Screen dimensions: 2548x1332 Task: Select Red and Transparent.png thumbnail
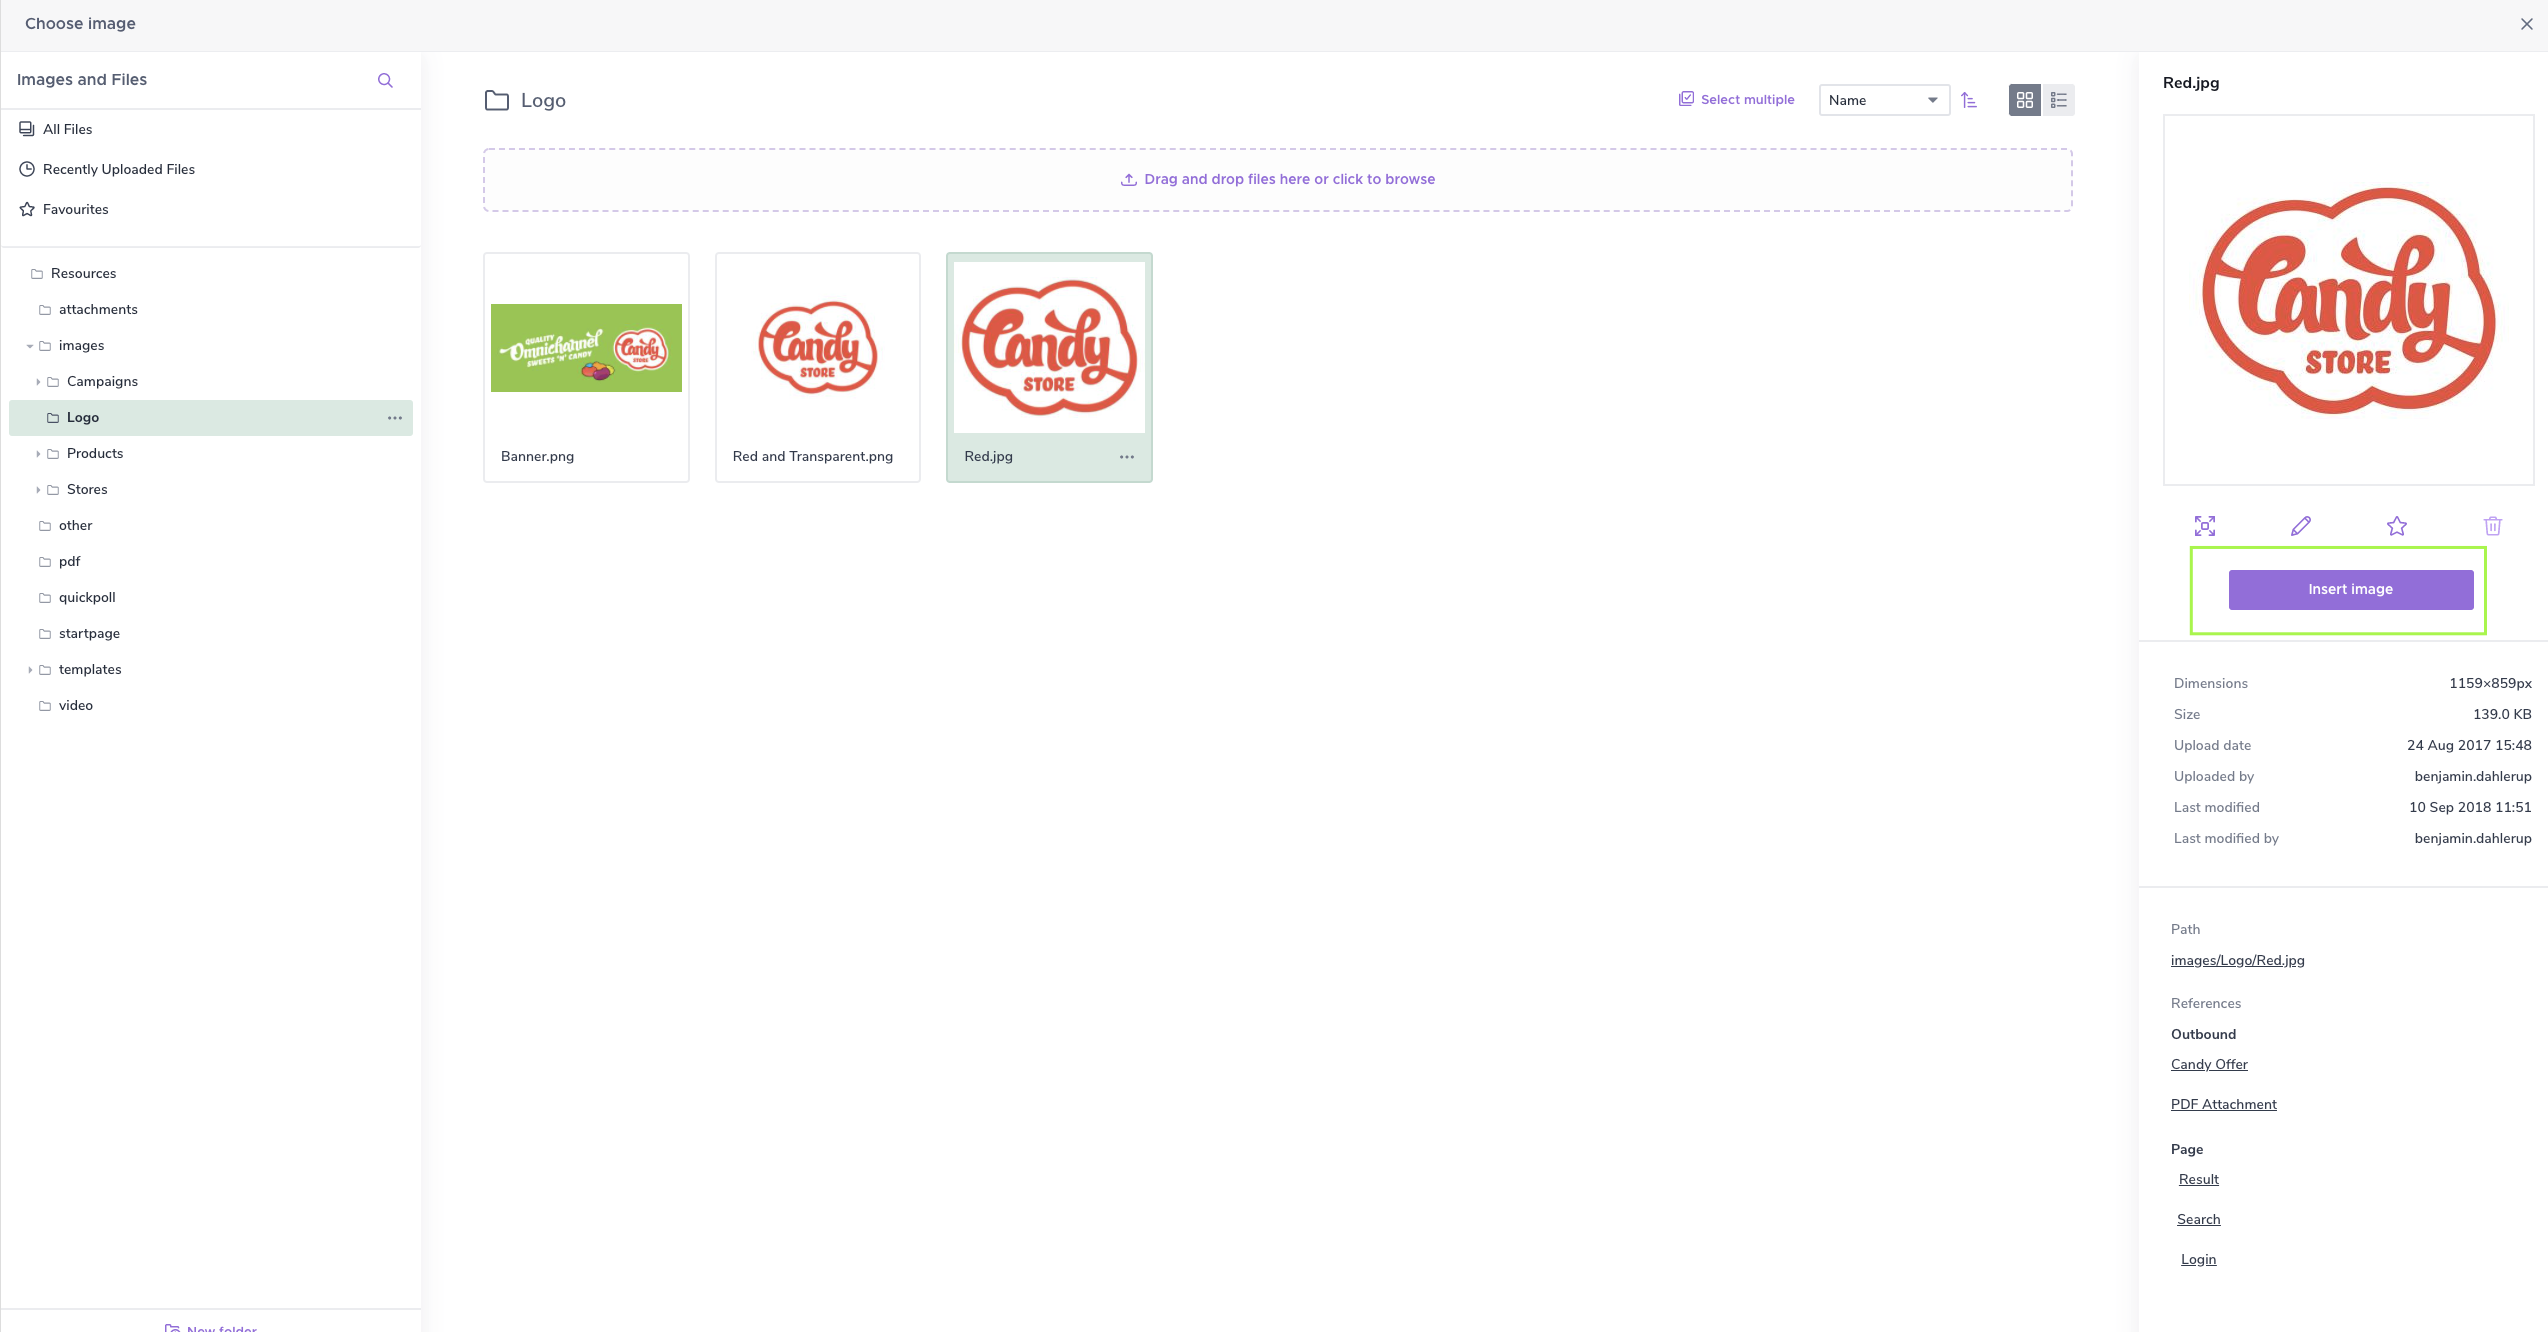tap(818, 347)
